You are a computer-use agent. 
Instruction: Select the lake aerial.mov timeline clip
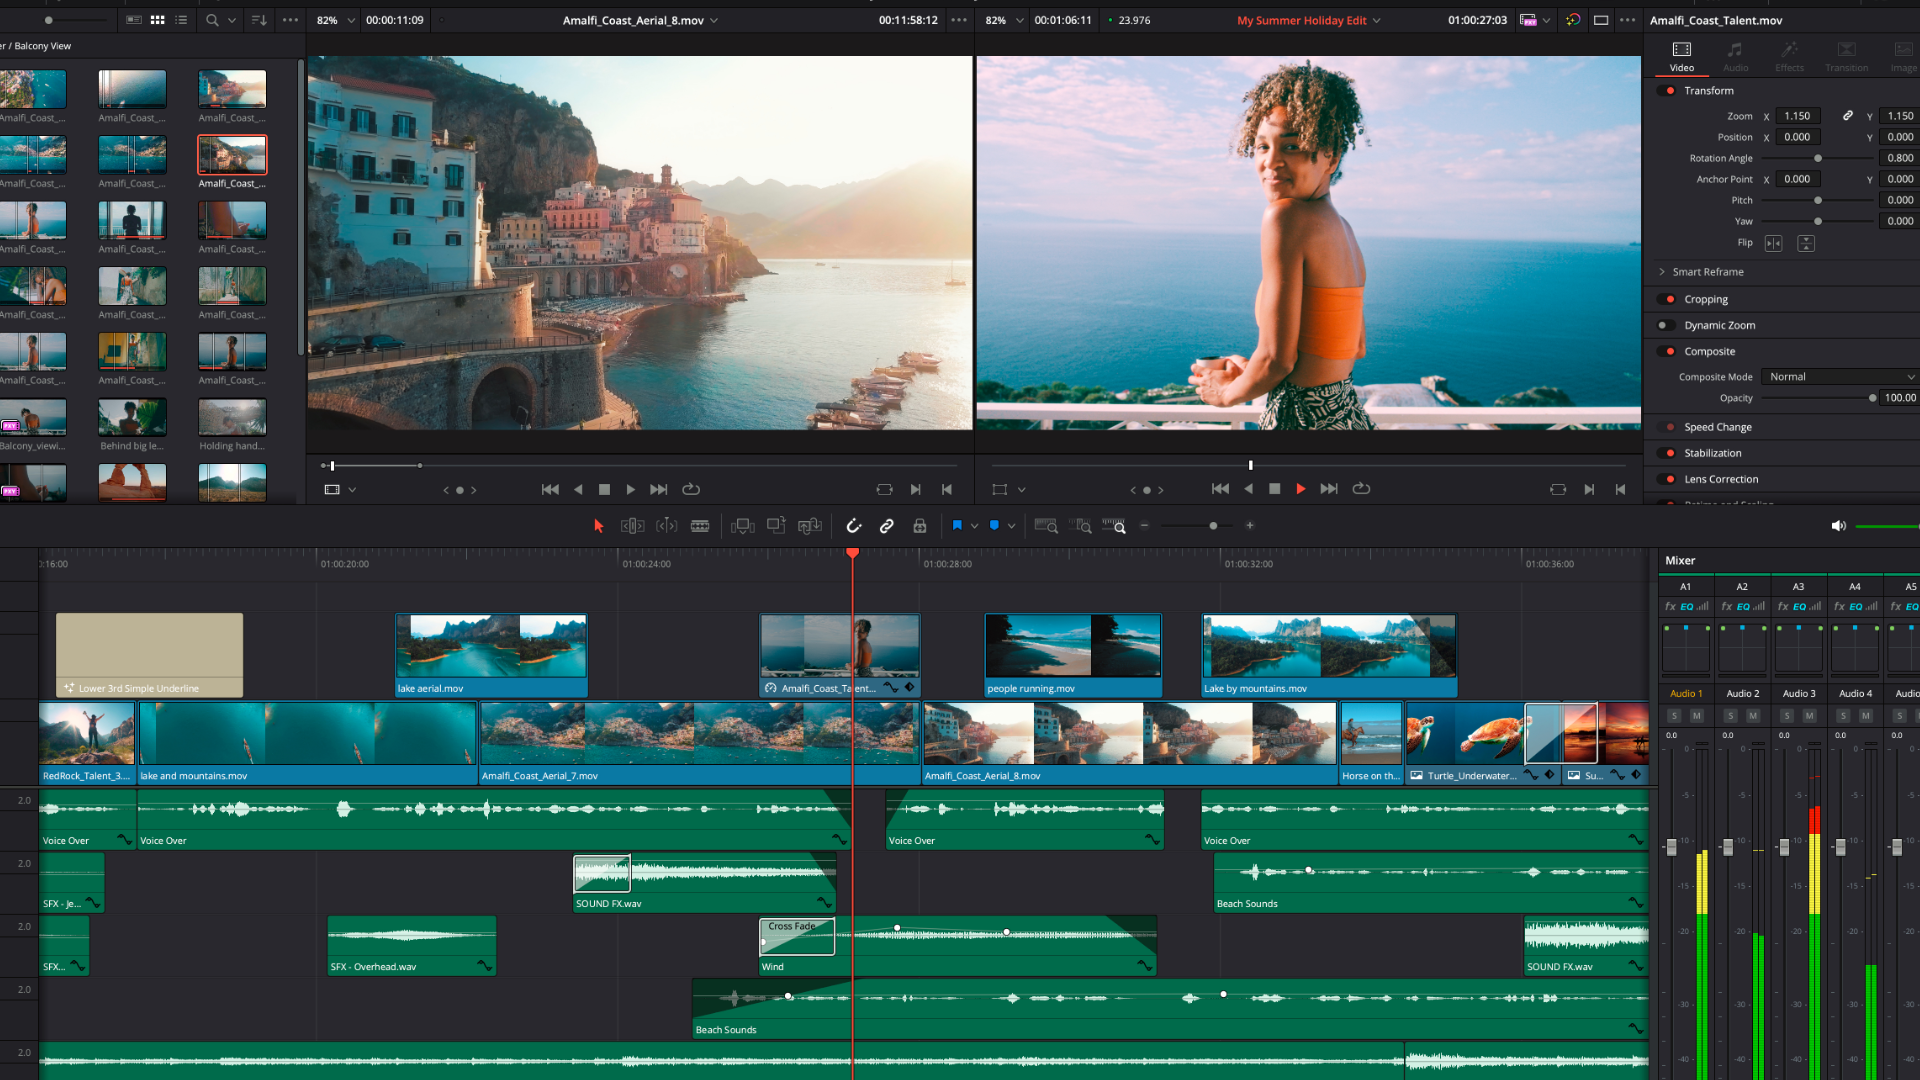click(x=491, y=655)
